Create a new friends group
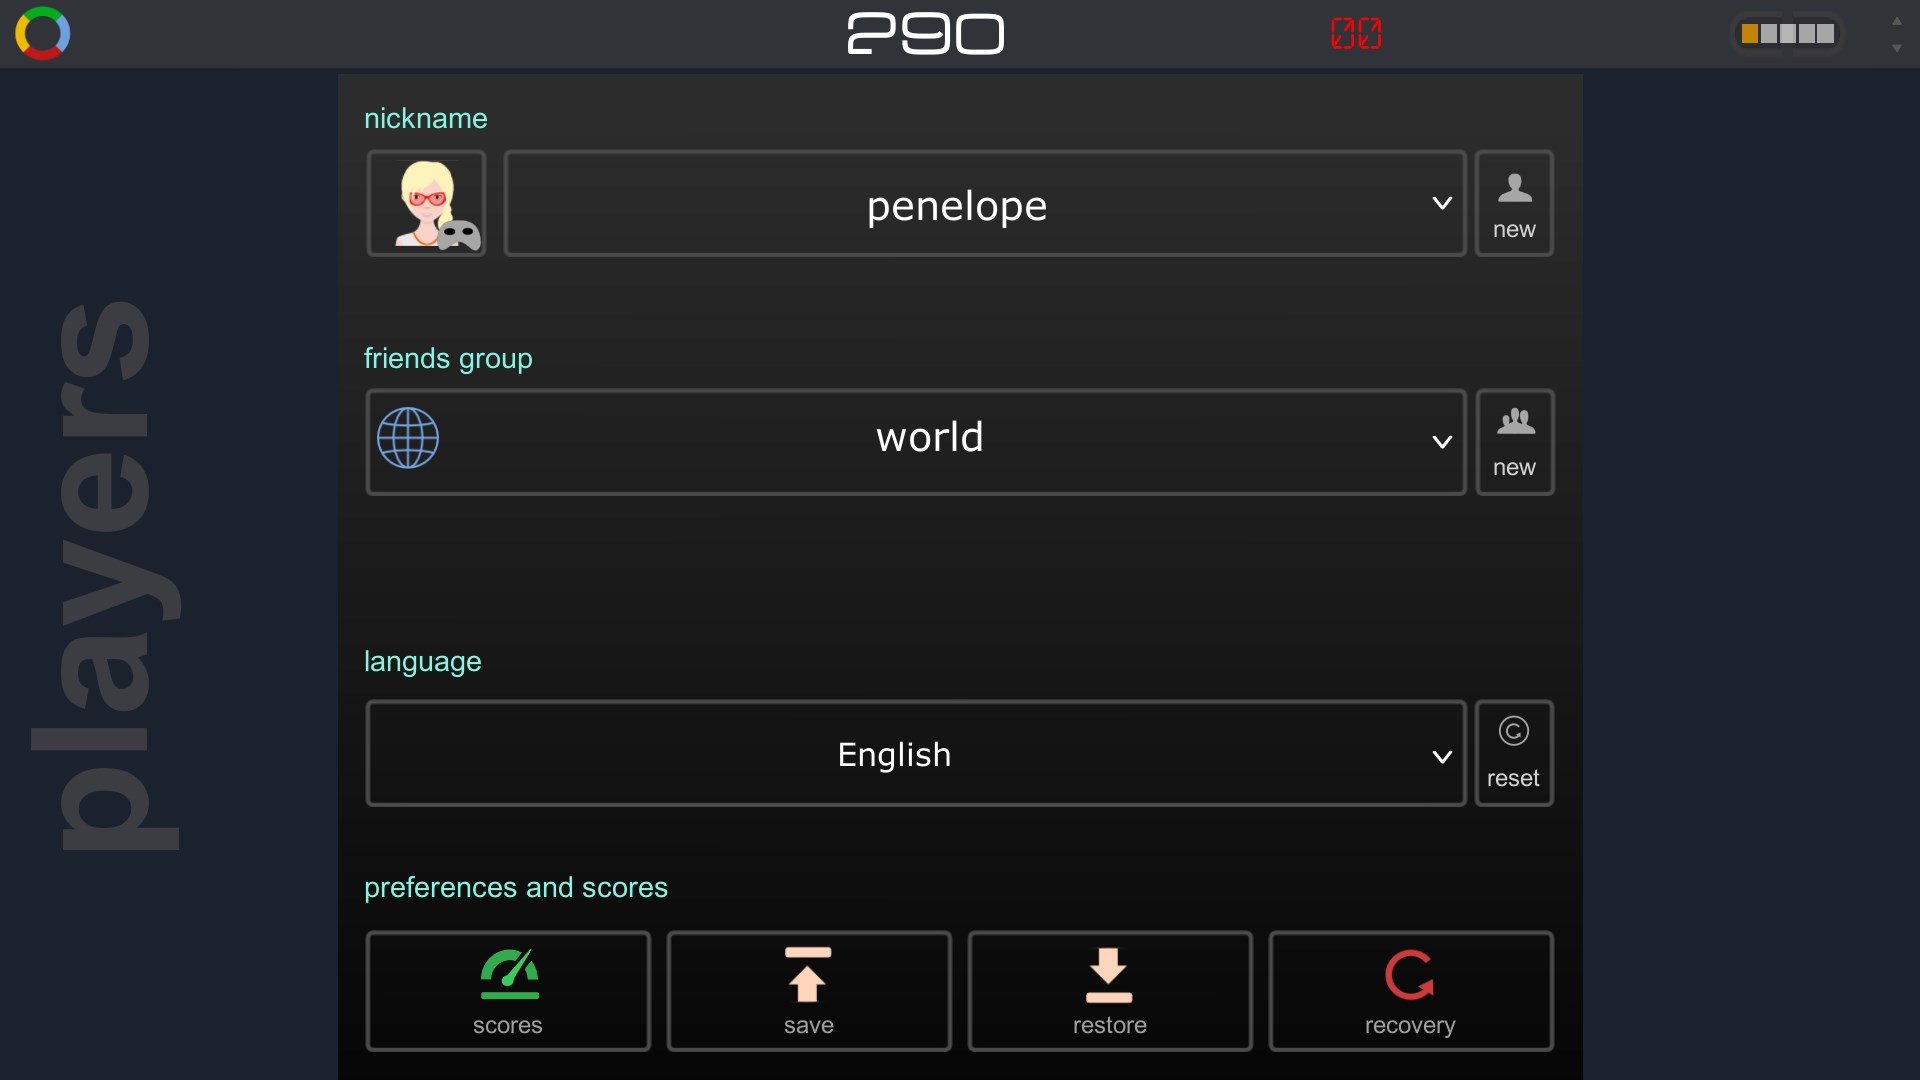The height and width of the screenshot is (1080, 1920). pyautogui.click(x=1514, y=442)
